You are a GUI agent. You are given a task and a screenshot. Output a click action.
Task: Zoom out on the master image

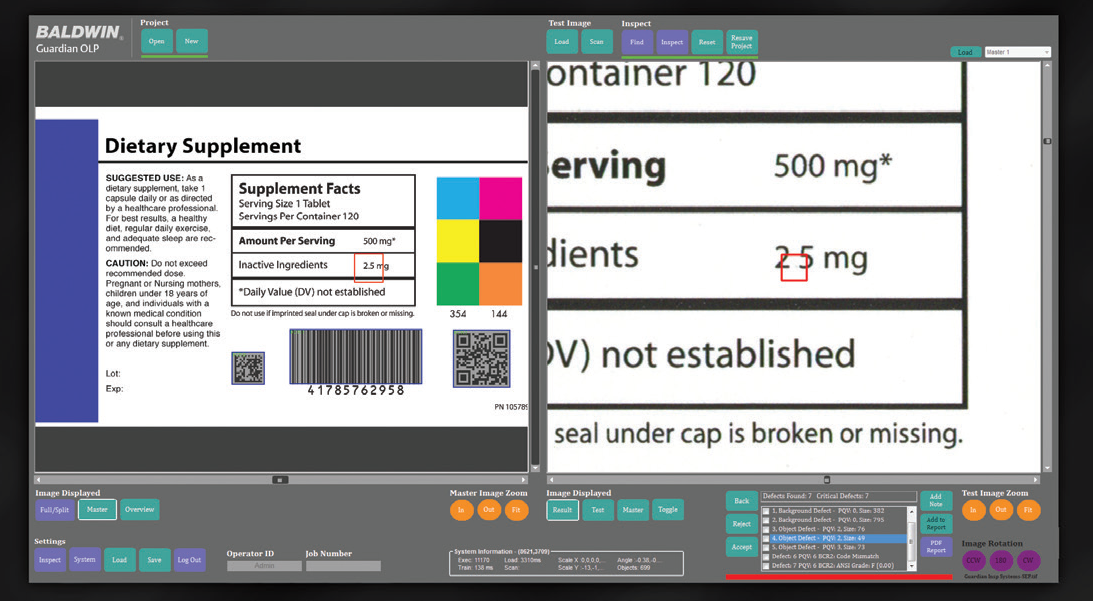(x=489, y=510)
